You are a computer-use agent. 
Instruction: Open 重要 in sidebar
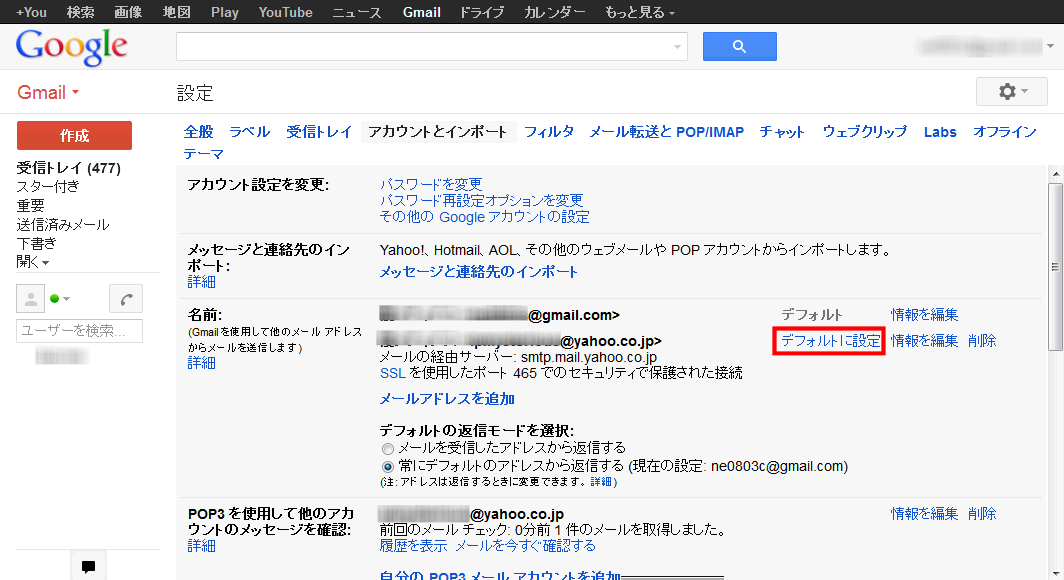point(31,206)
